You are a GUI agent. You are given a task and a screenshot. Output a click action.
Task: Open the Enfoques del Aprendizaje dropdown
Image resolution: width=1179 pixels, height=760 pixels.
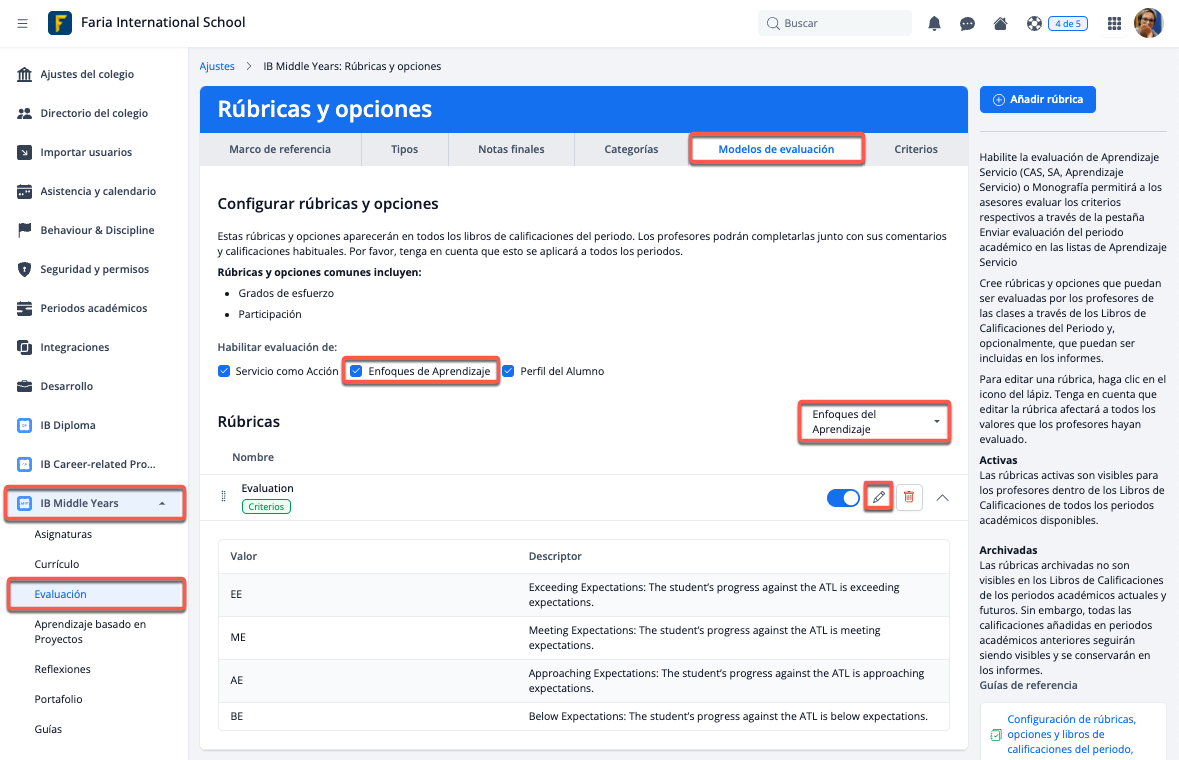pyautogui.click(x=874, y=422)
